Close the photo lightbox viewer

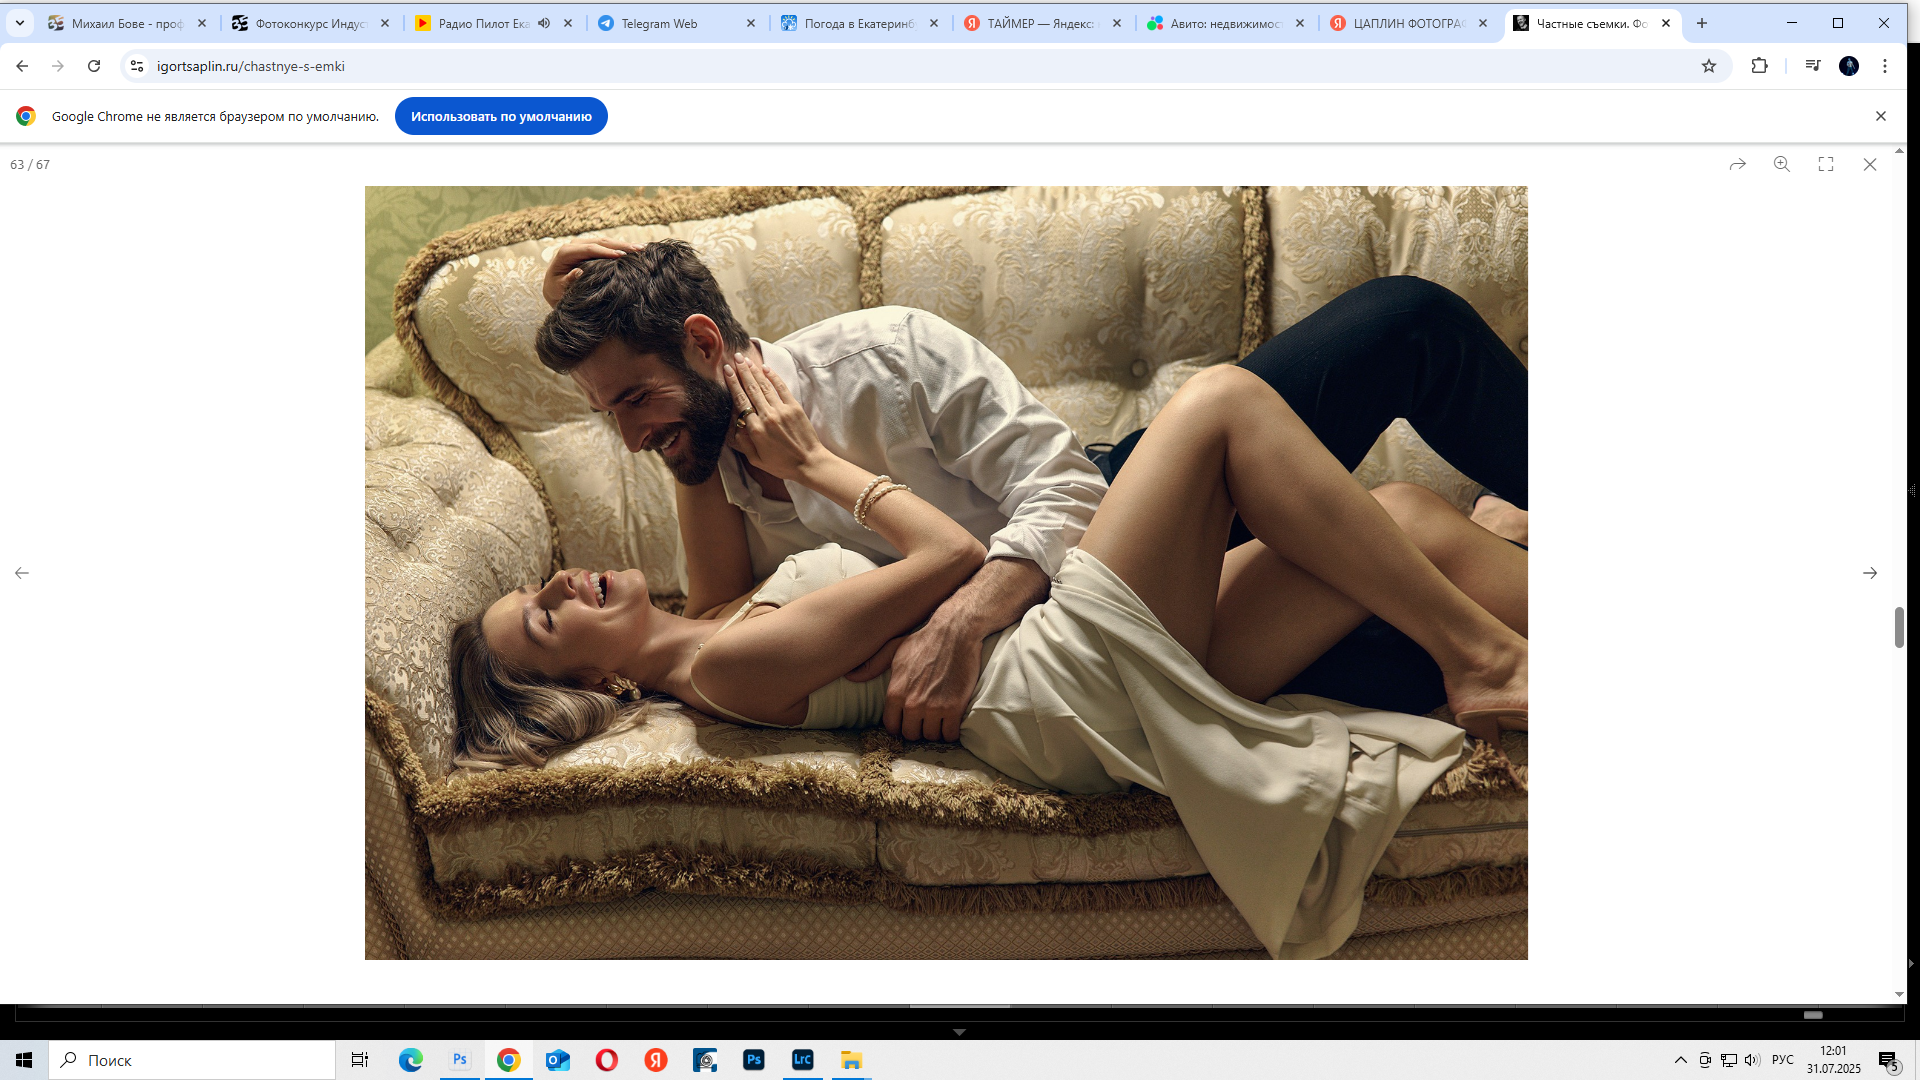click(x=1870, y=164)
